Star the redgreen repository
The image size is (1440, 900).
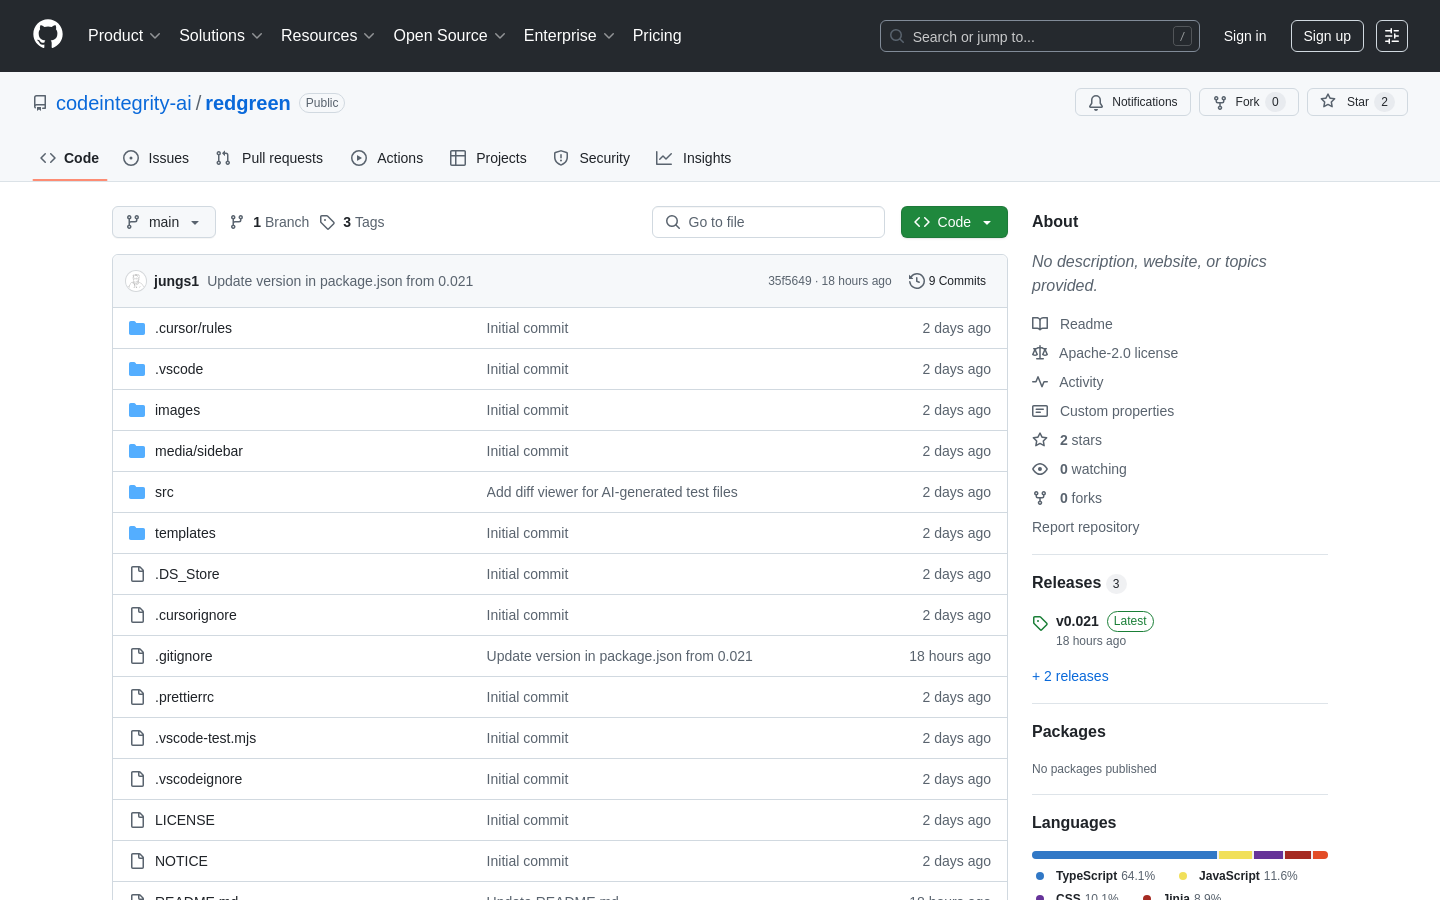tap(1357, 102)
